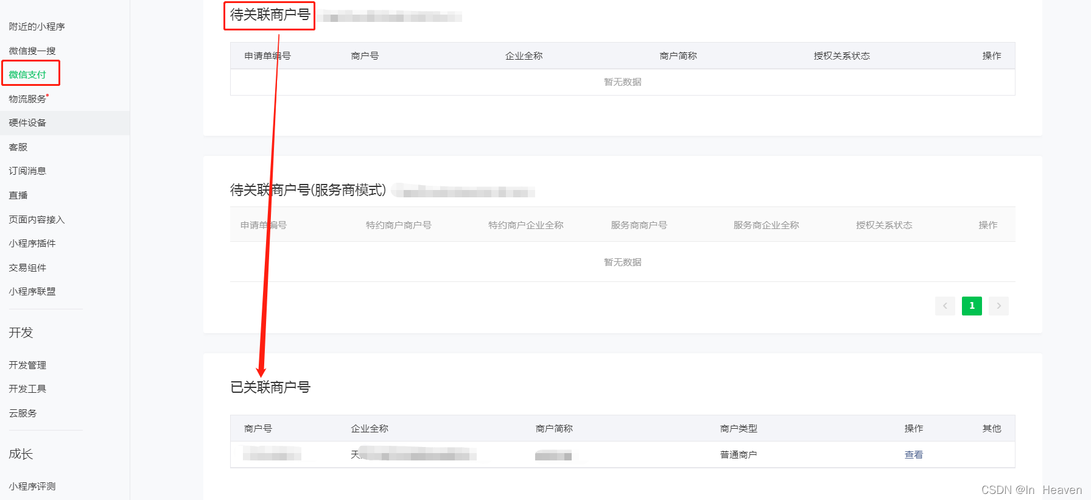Open 附近的小程序 in the sidebar
This screenshot has width=1091, height=500.
37,26
